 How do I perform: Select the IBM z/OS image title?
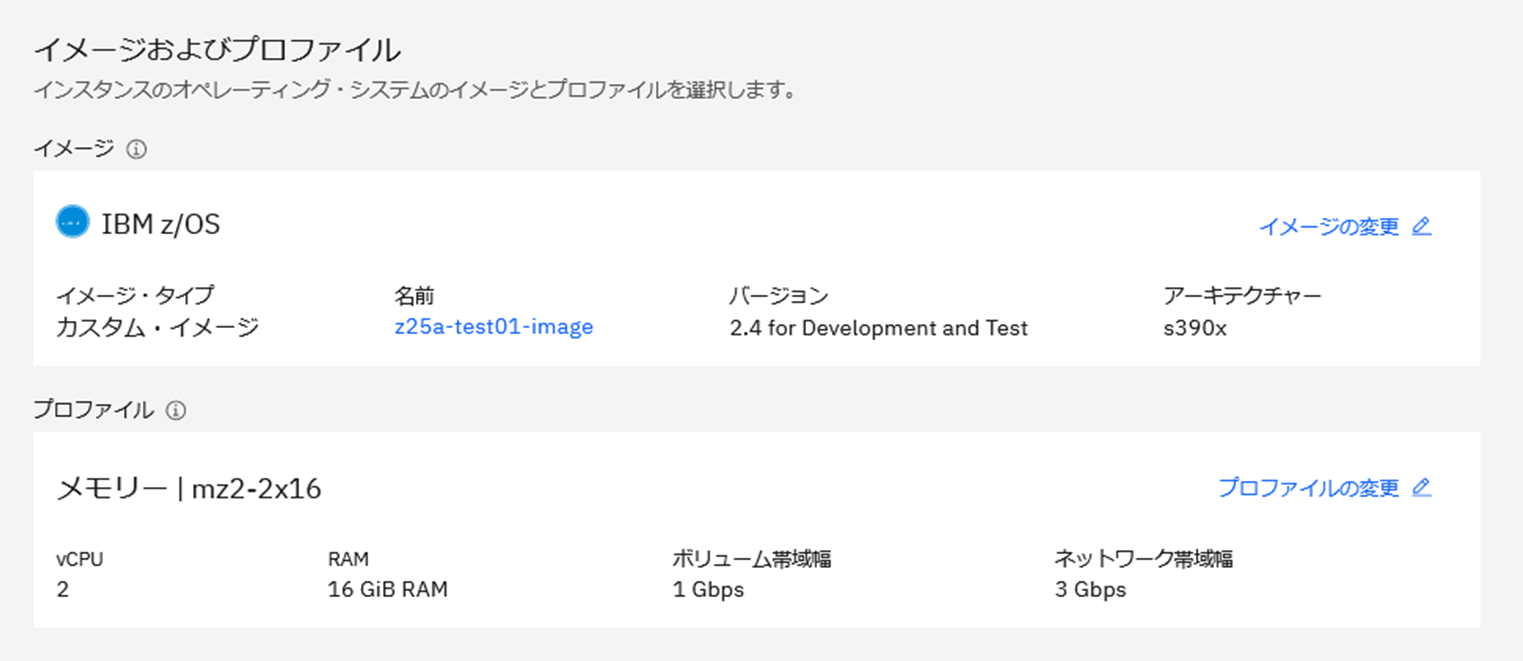pos(161,224)
